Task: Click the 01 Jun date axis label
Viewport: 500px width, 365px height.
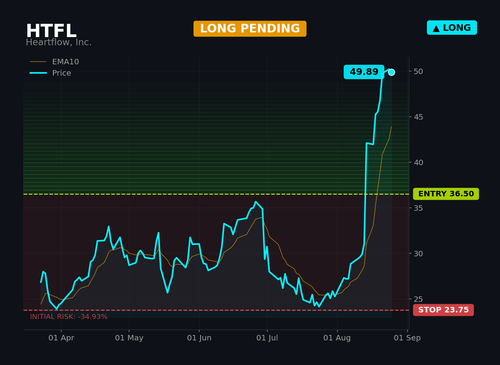Action: click(x=199, y=338)
